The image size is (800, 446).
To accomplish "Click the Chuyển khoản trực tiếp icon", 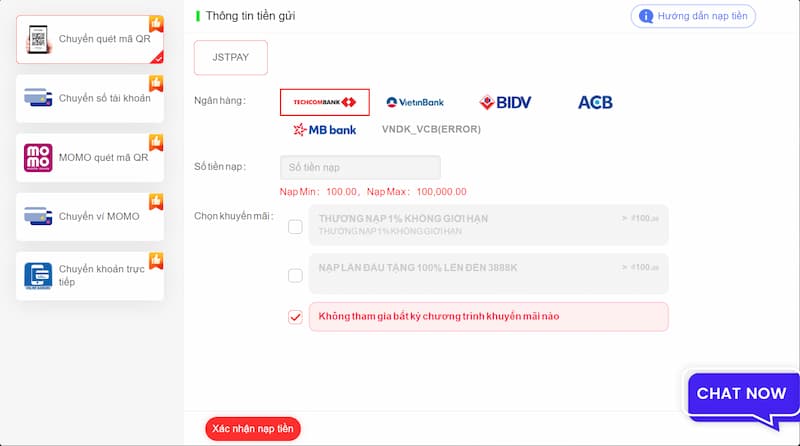I will pos(38,276).
